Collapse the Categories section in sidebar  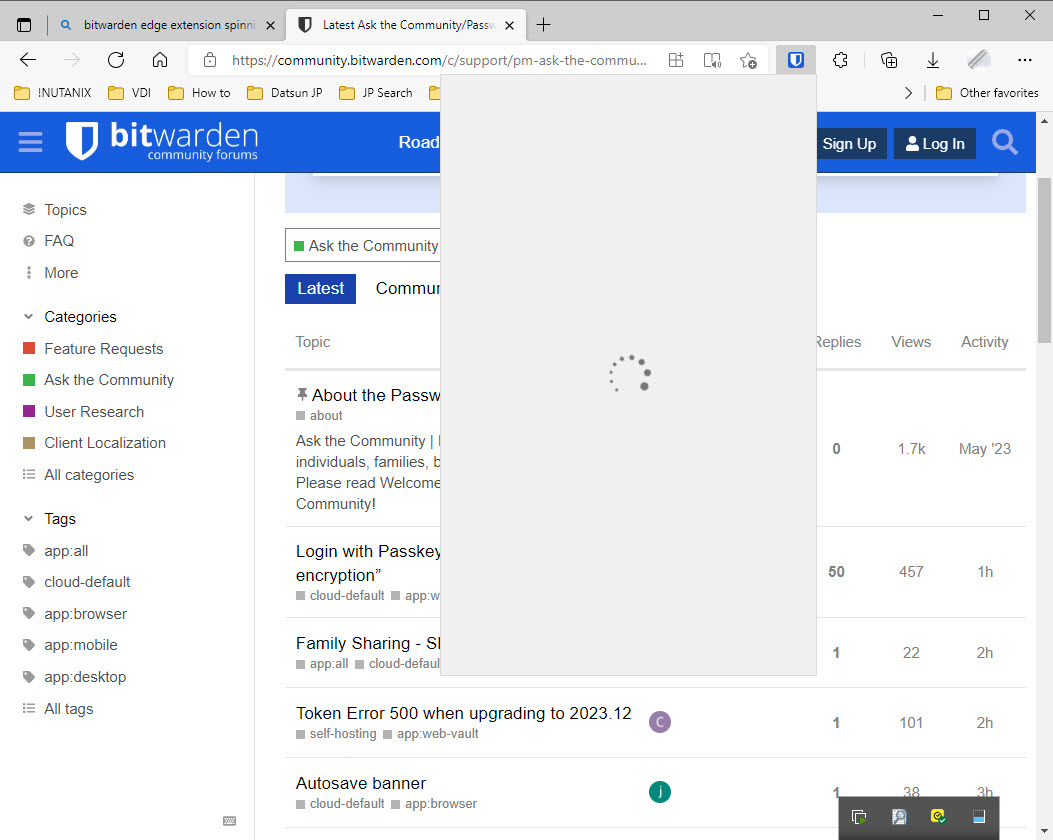coord(28,316)
